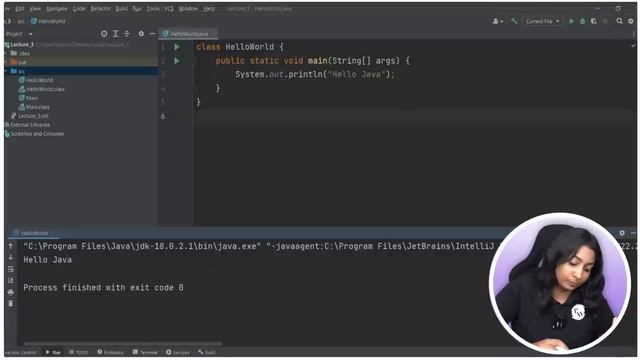Select opened file locate icon in Project panel
The width and height of the screenshot is (640, 360).
(104, 34)
